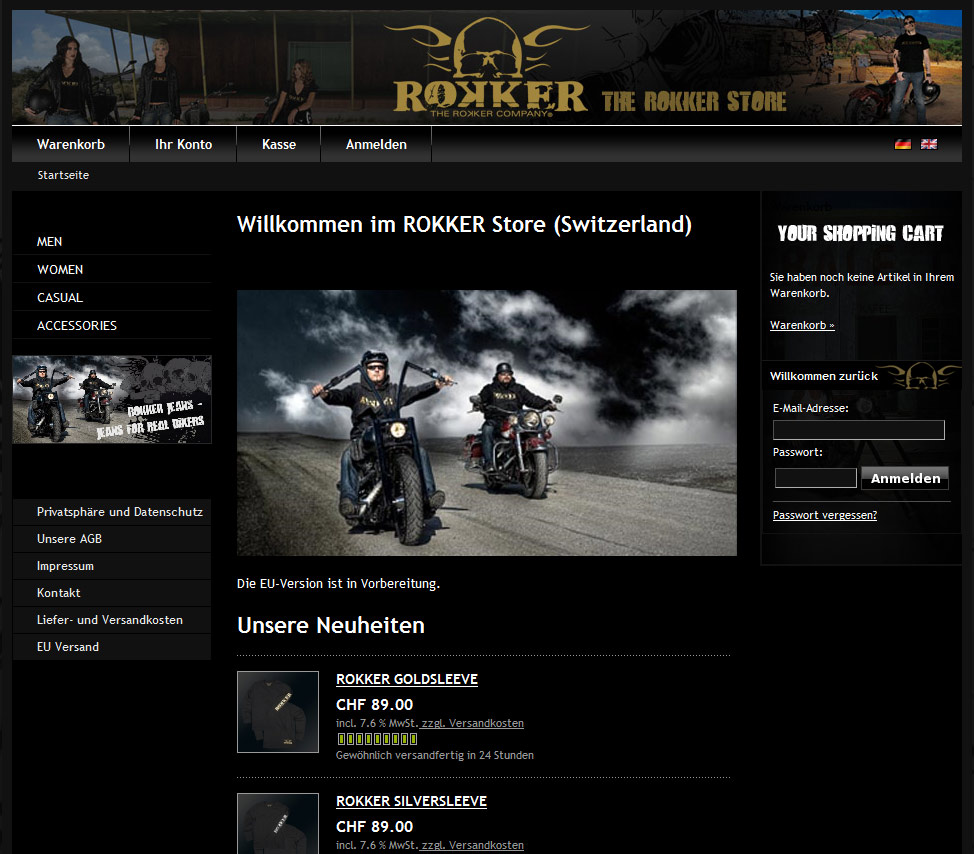Go to Kasse in the top navigation
Viewport: 974px width, 854px height.
click(279, 144)
